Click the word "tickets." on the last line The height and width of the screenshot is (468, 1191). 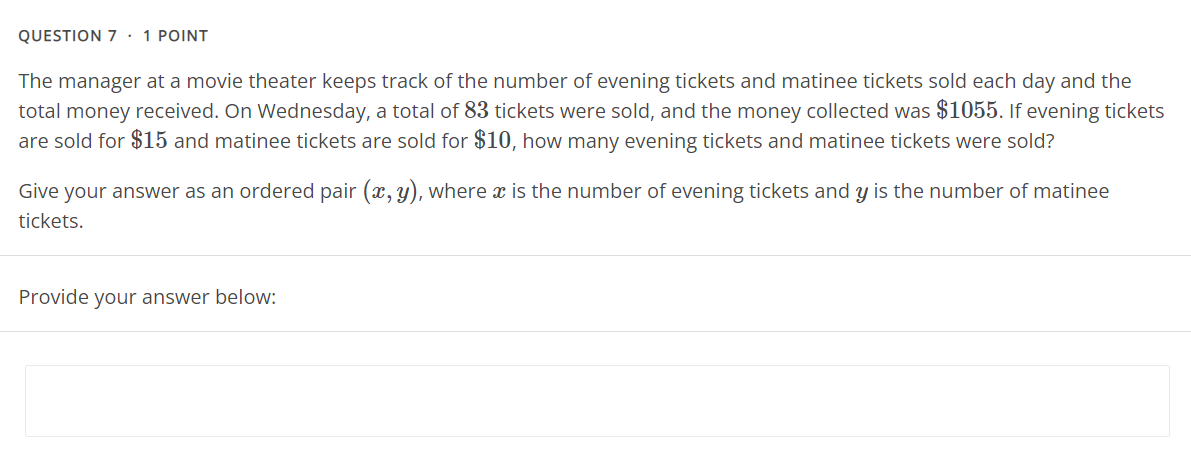coord(51,221)
